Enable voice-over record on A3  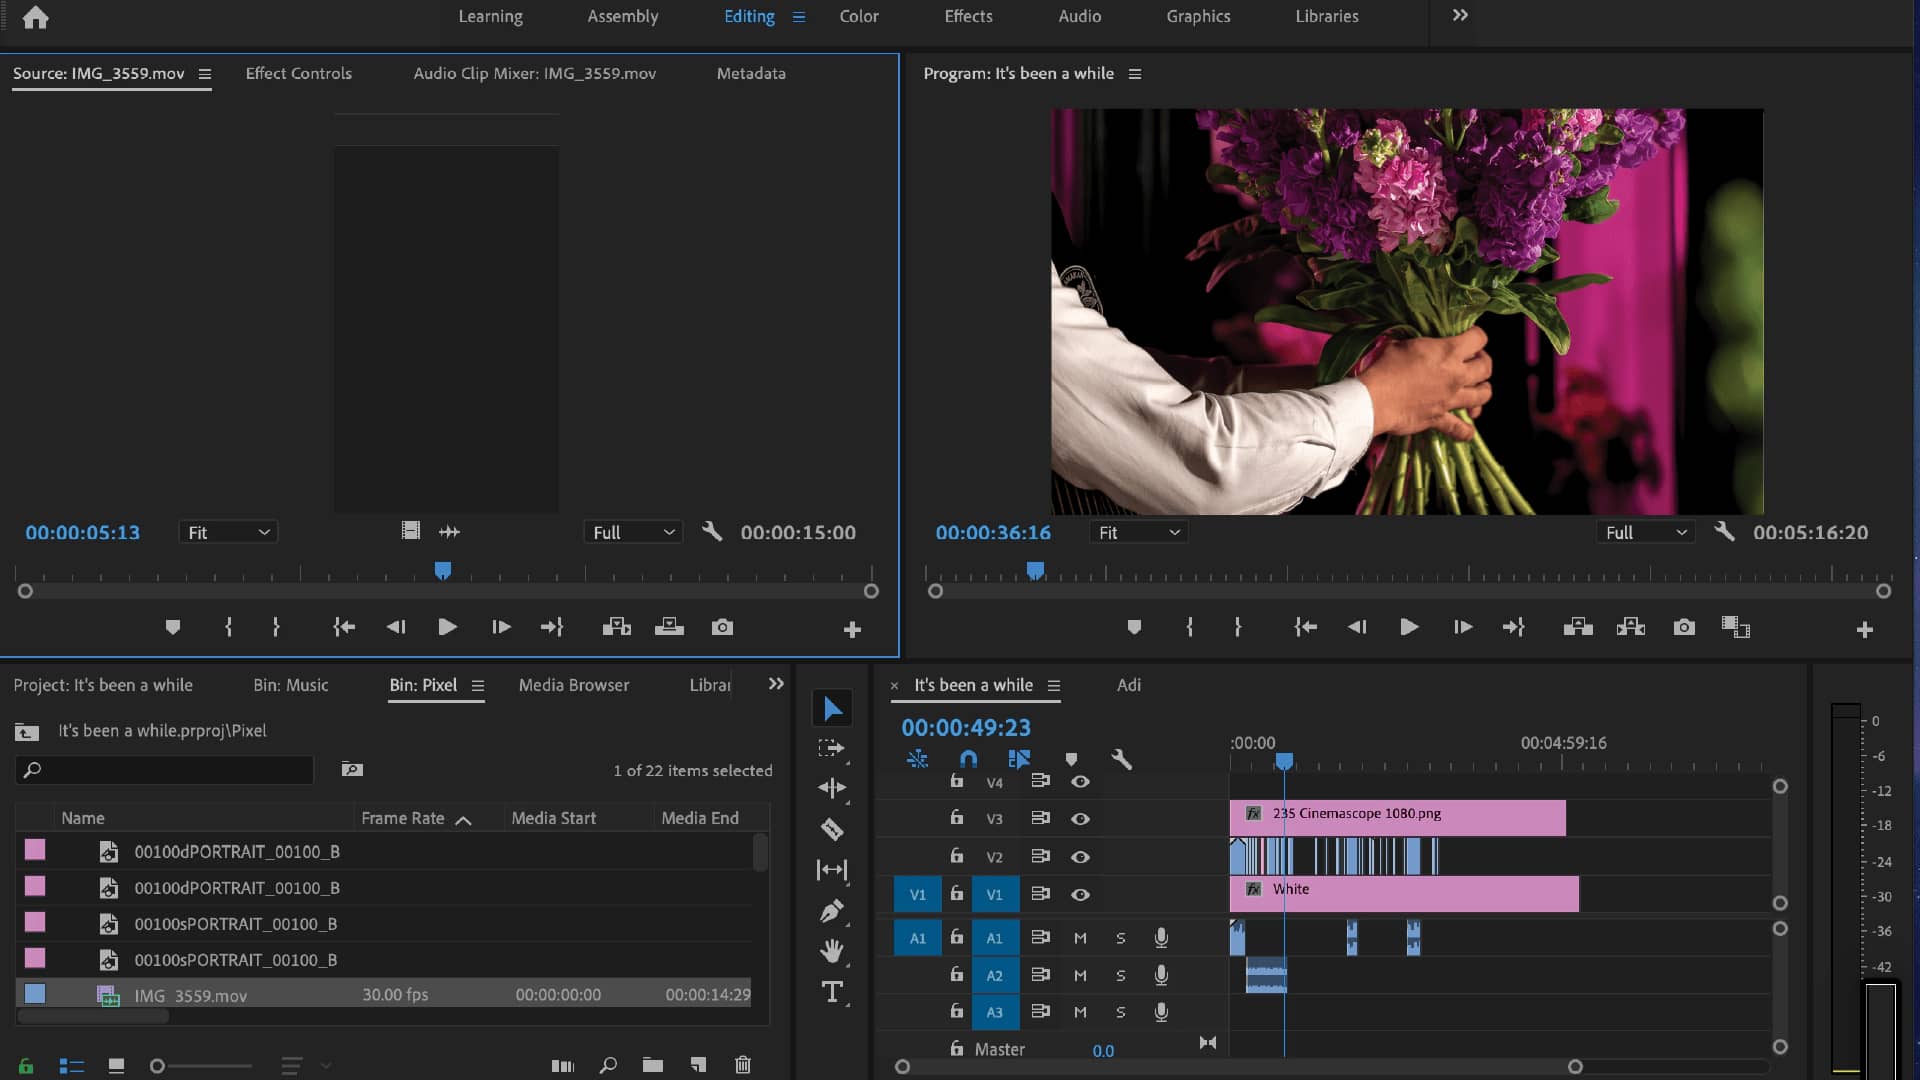pos(1161,1012)
